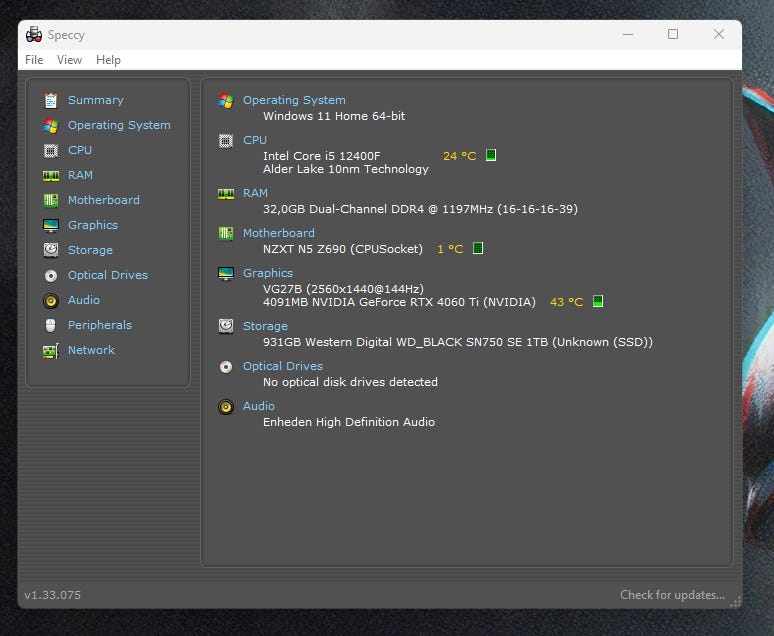The height and width of the screenshot is (636, 774).
Task: Click the green CPU temperature indicator
Action: (x=491, y=156)
